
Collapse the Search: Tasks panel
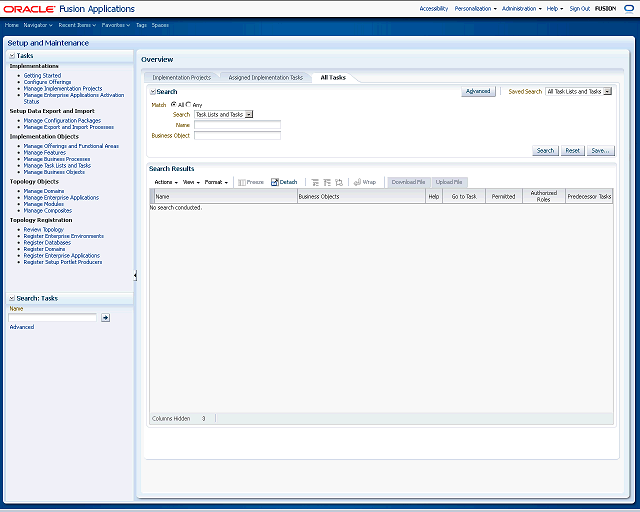point(12,298)
